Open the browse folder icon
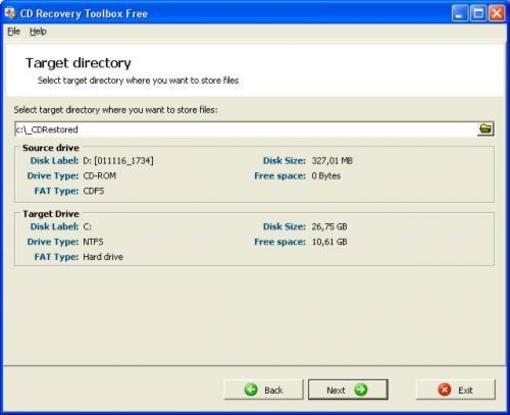 click(x=485, y=129)
